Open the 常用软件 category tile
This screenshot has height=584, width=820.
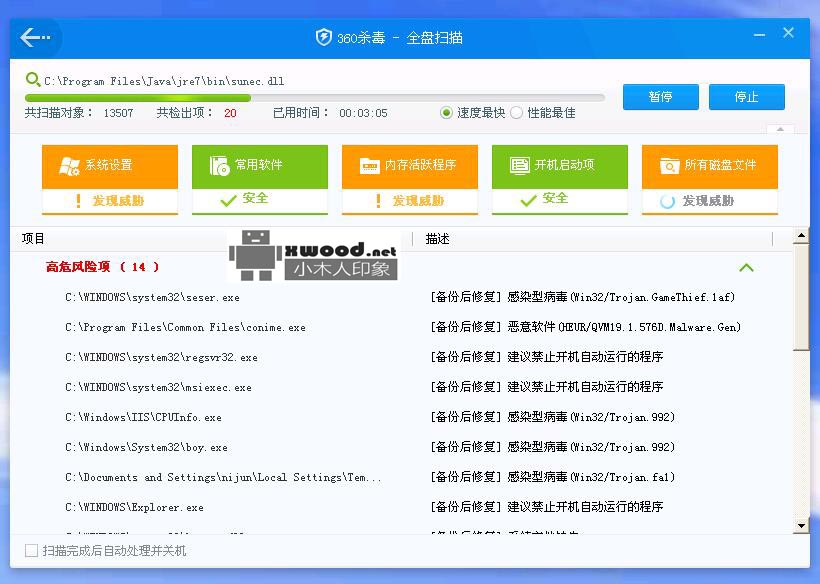260,179
